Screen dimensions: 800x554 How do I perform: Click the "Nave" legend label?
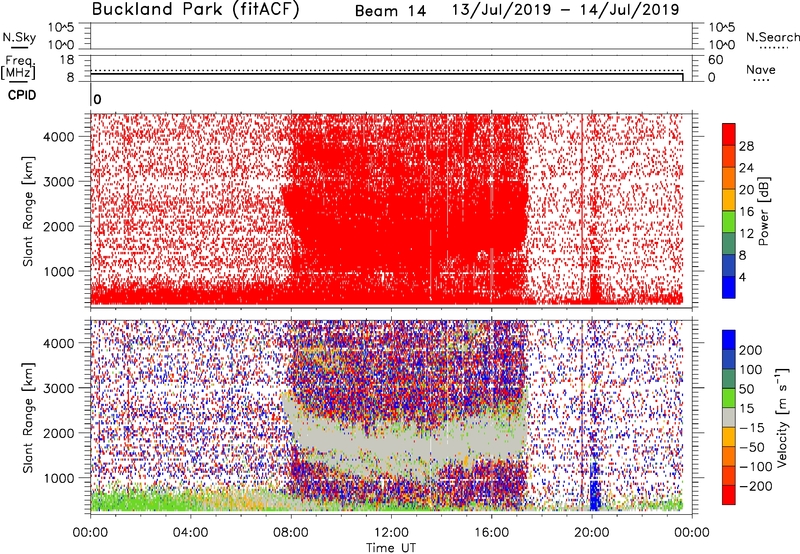[761, 69]
